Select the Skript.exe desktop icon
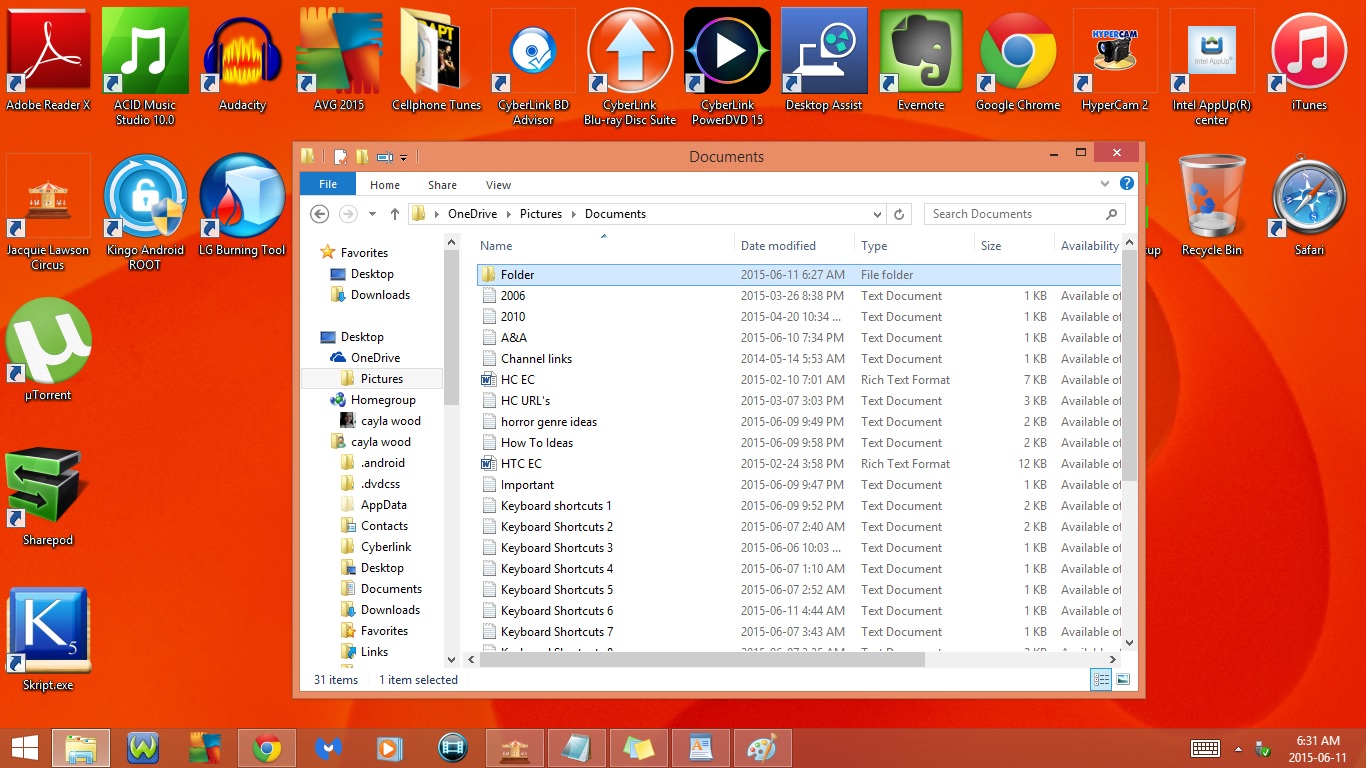 click(48, 640)
